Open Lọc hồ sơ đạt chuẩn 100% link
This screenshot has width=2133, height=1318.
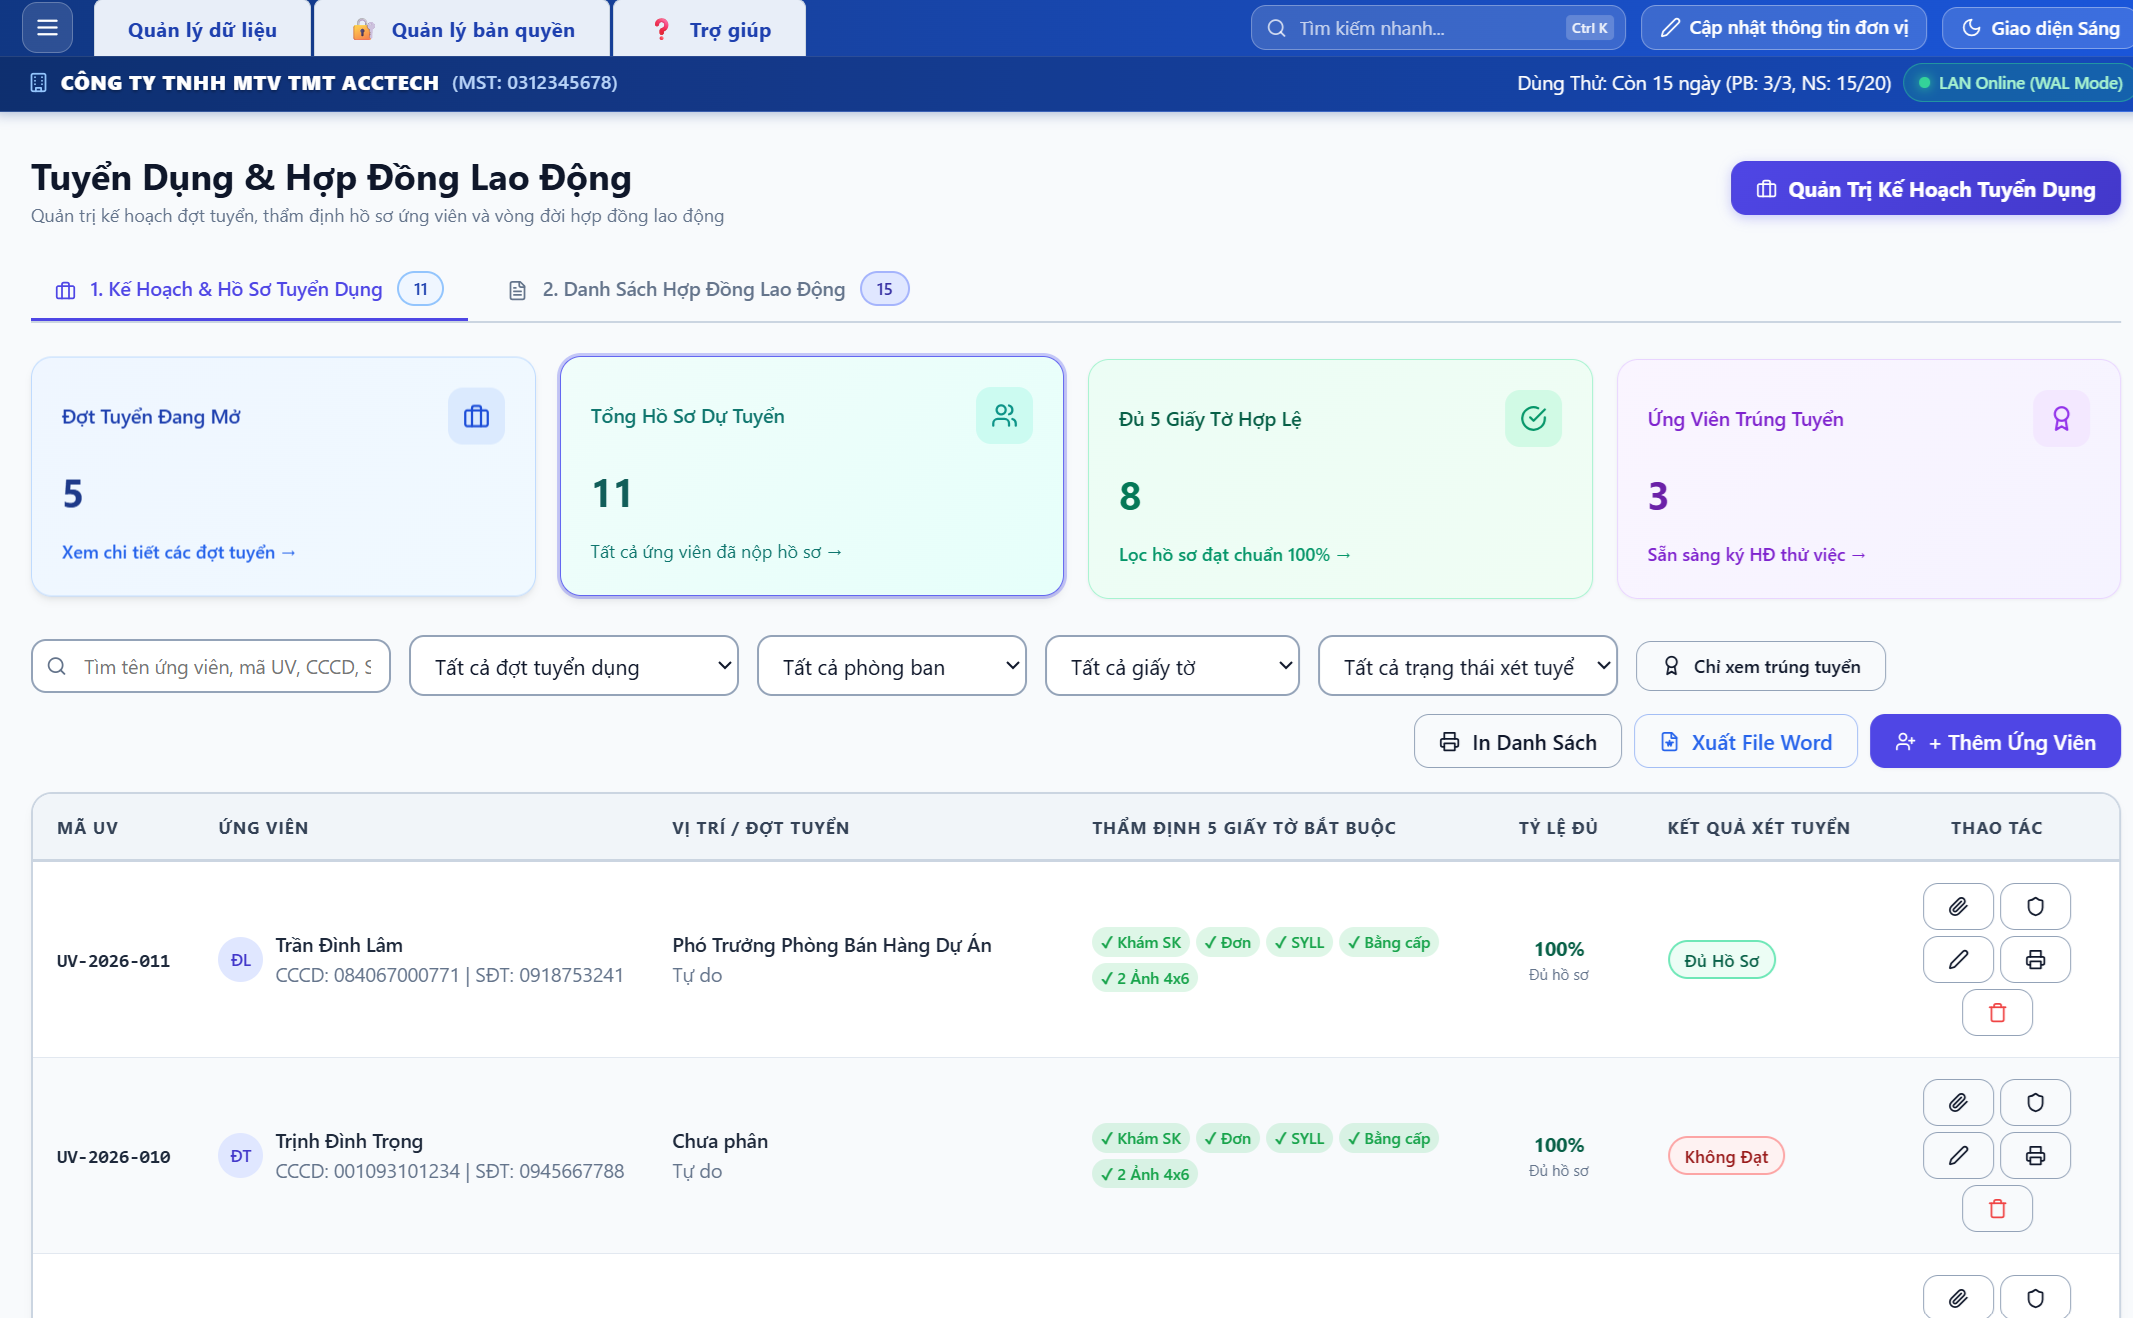point(1235,555)
